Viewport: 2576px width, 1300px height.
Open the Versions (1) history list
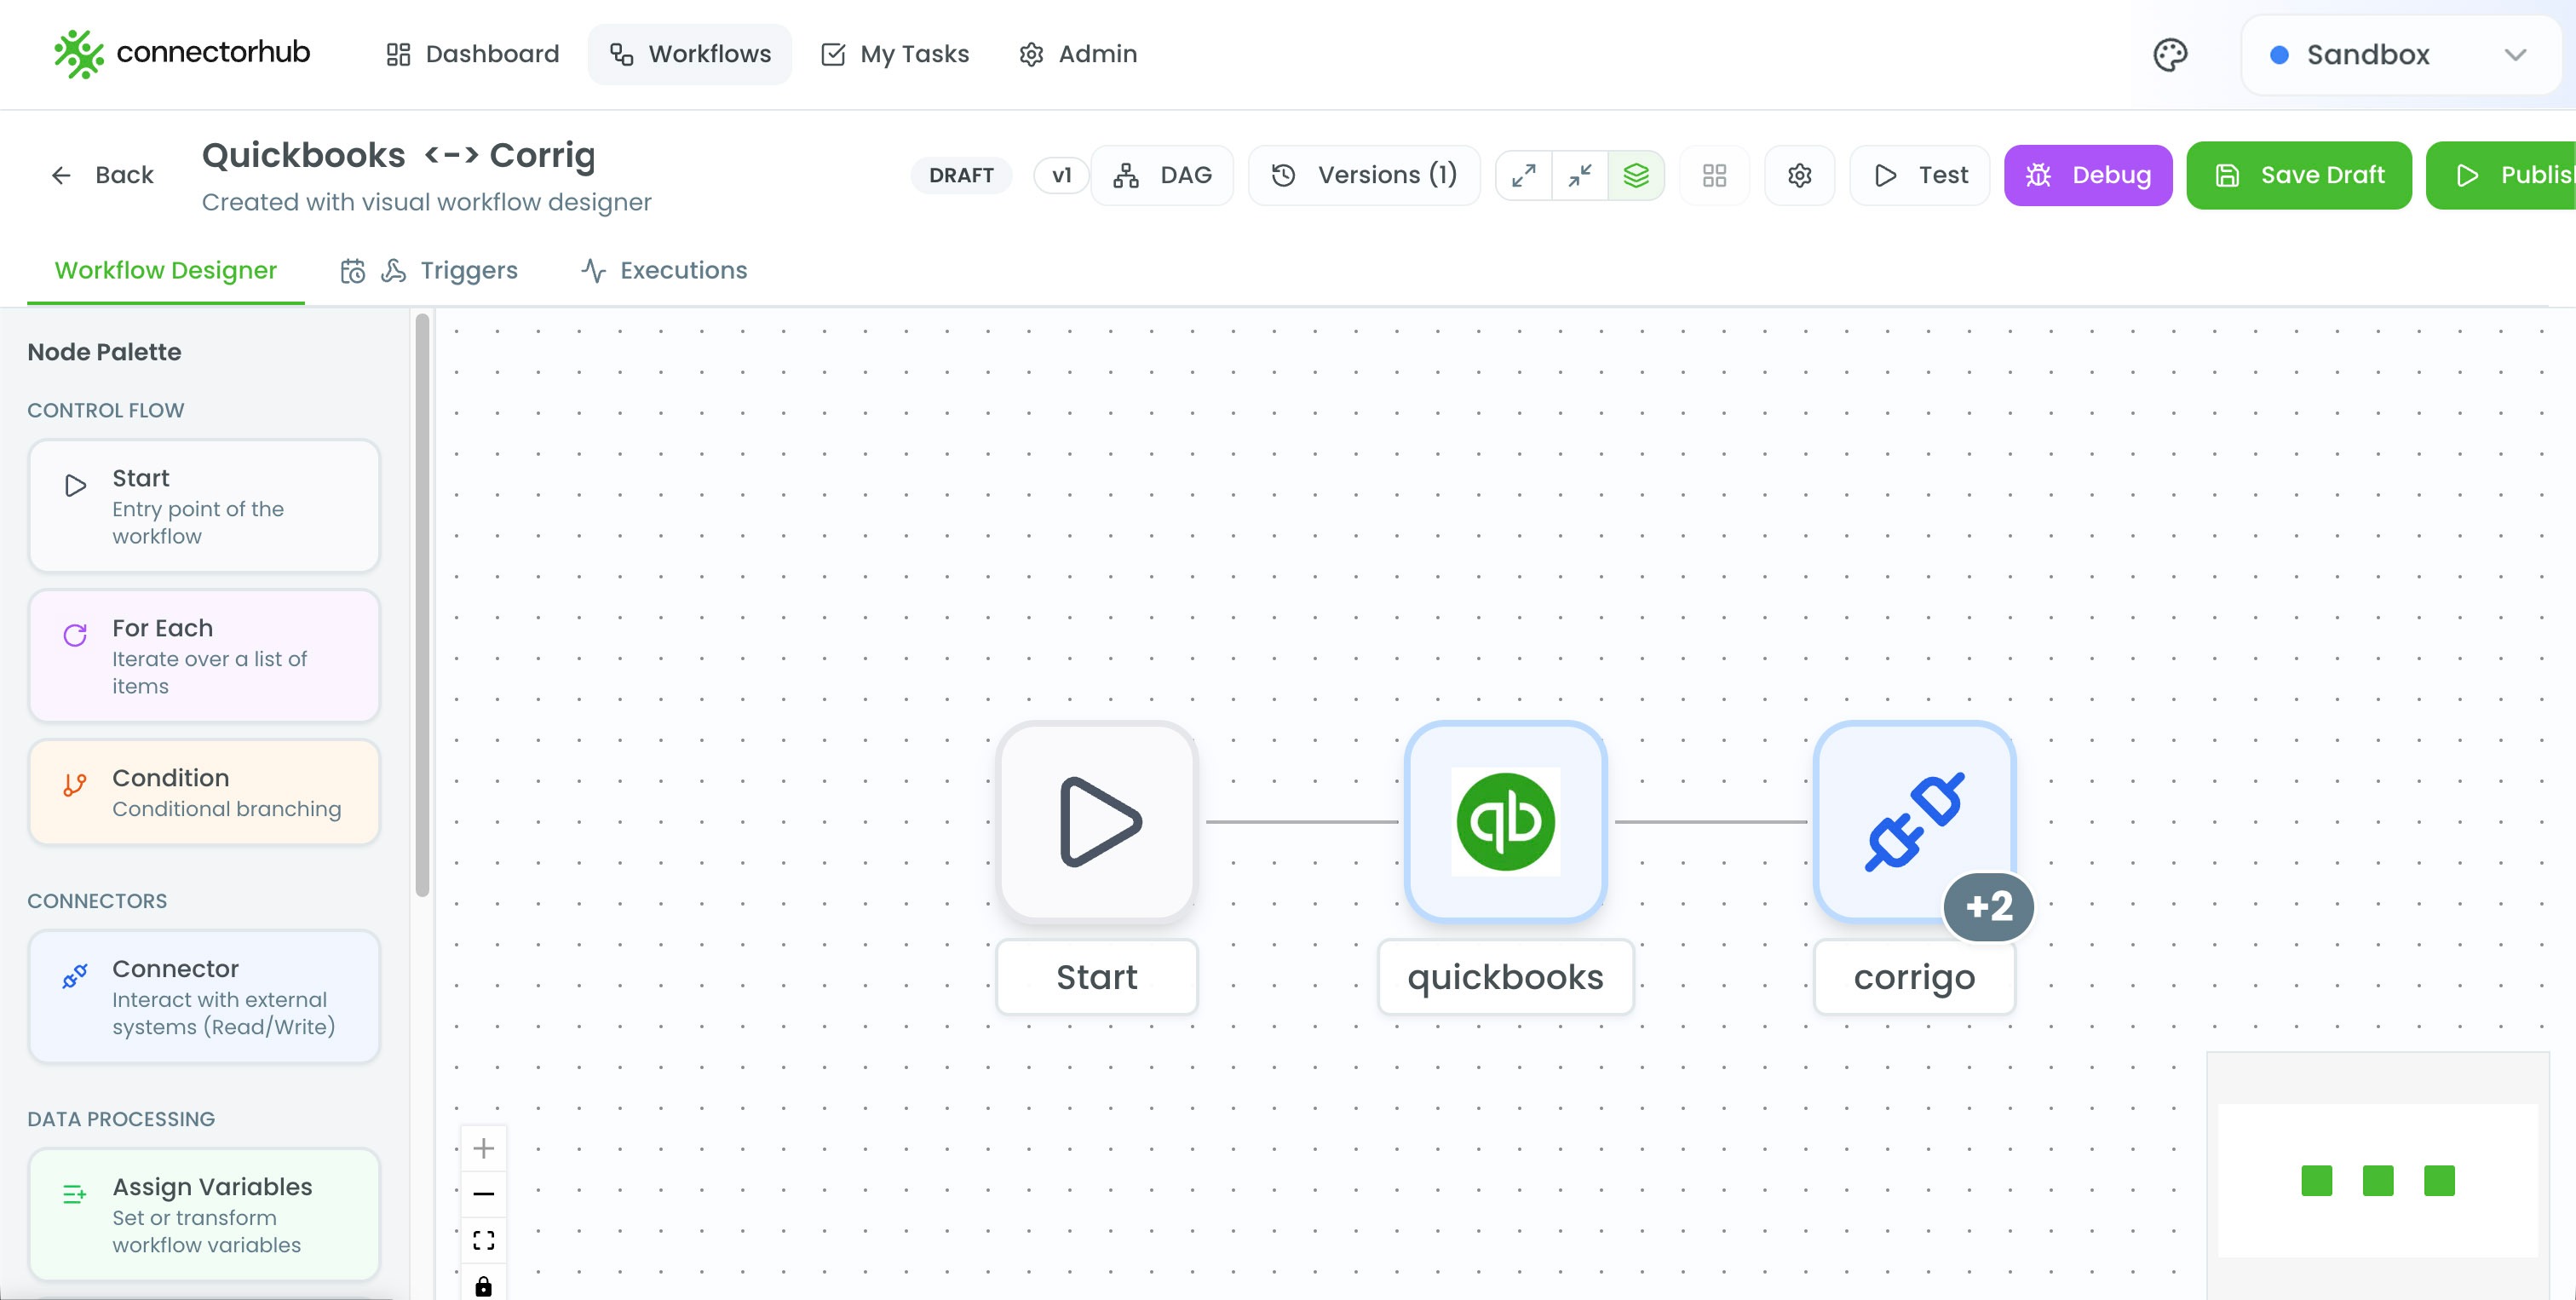pos(1364,176)
